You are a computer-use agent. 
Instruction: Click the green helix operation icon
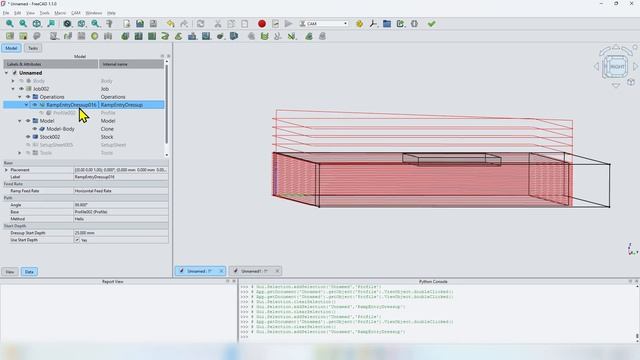coord(165,36)
